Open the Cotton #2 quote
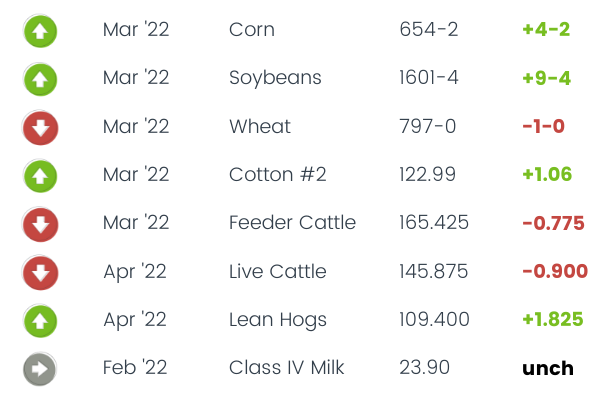Viewport: 600px width, 400px height. (x=277, y=175)
